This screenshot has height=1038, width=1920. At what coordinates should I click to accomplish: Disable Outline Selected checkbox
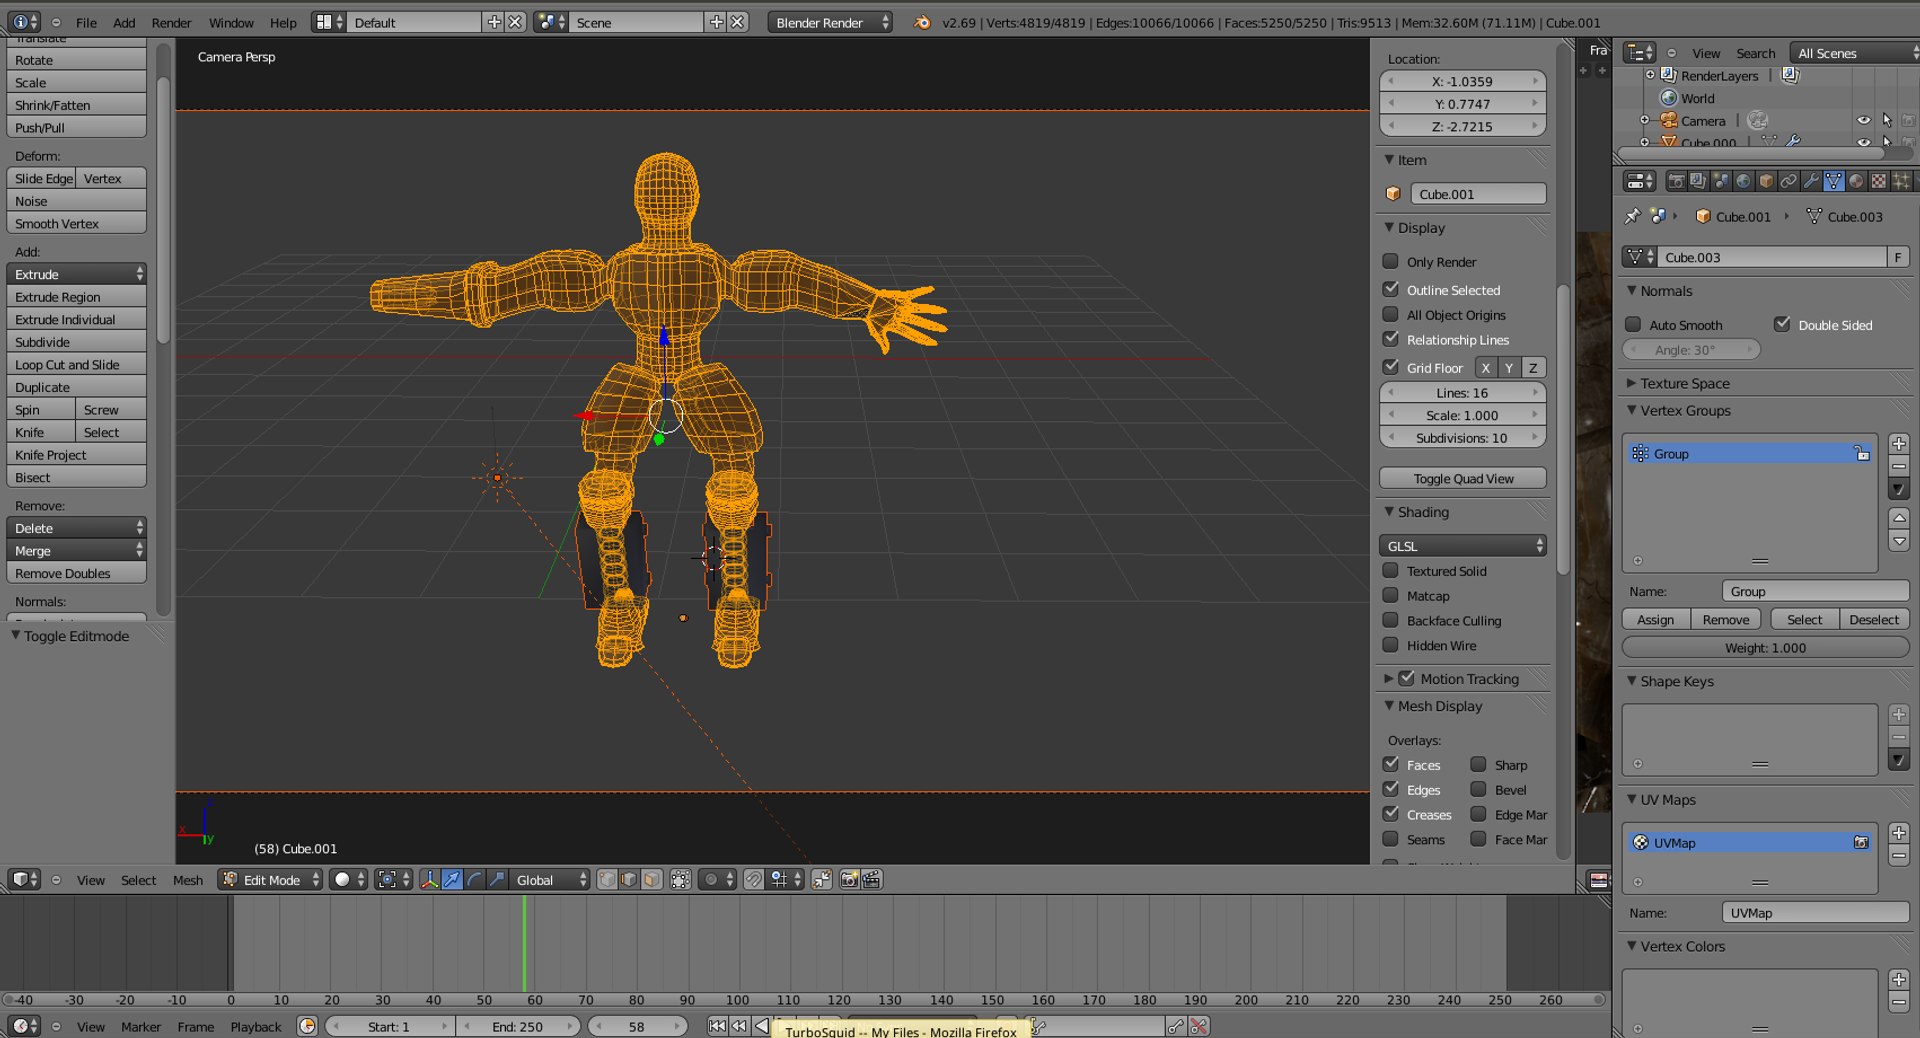(x=1390, y=289)
